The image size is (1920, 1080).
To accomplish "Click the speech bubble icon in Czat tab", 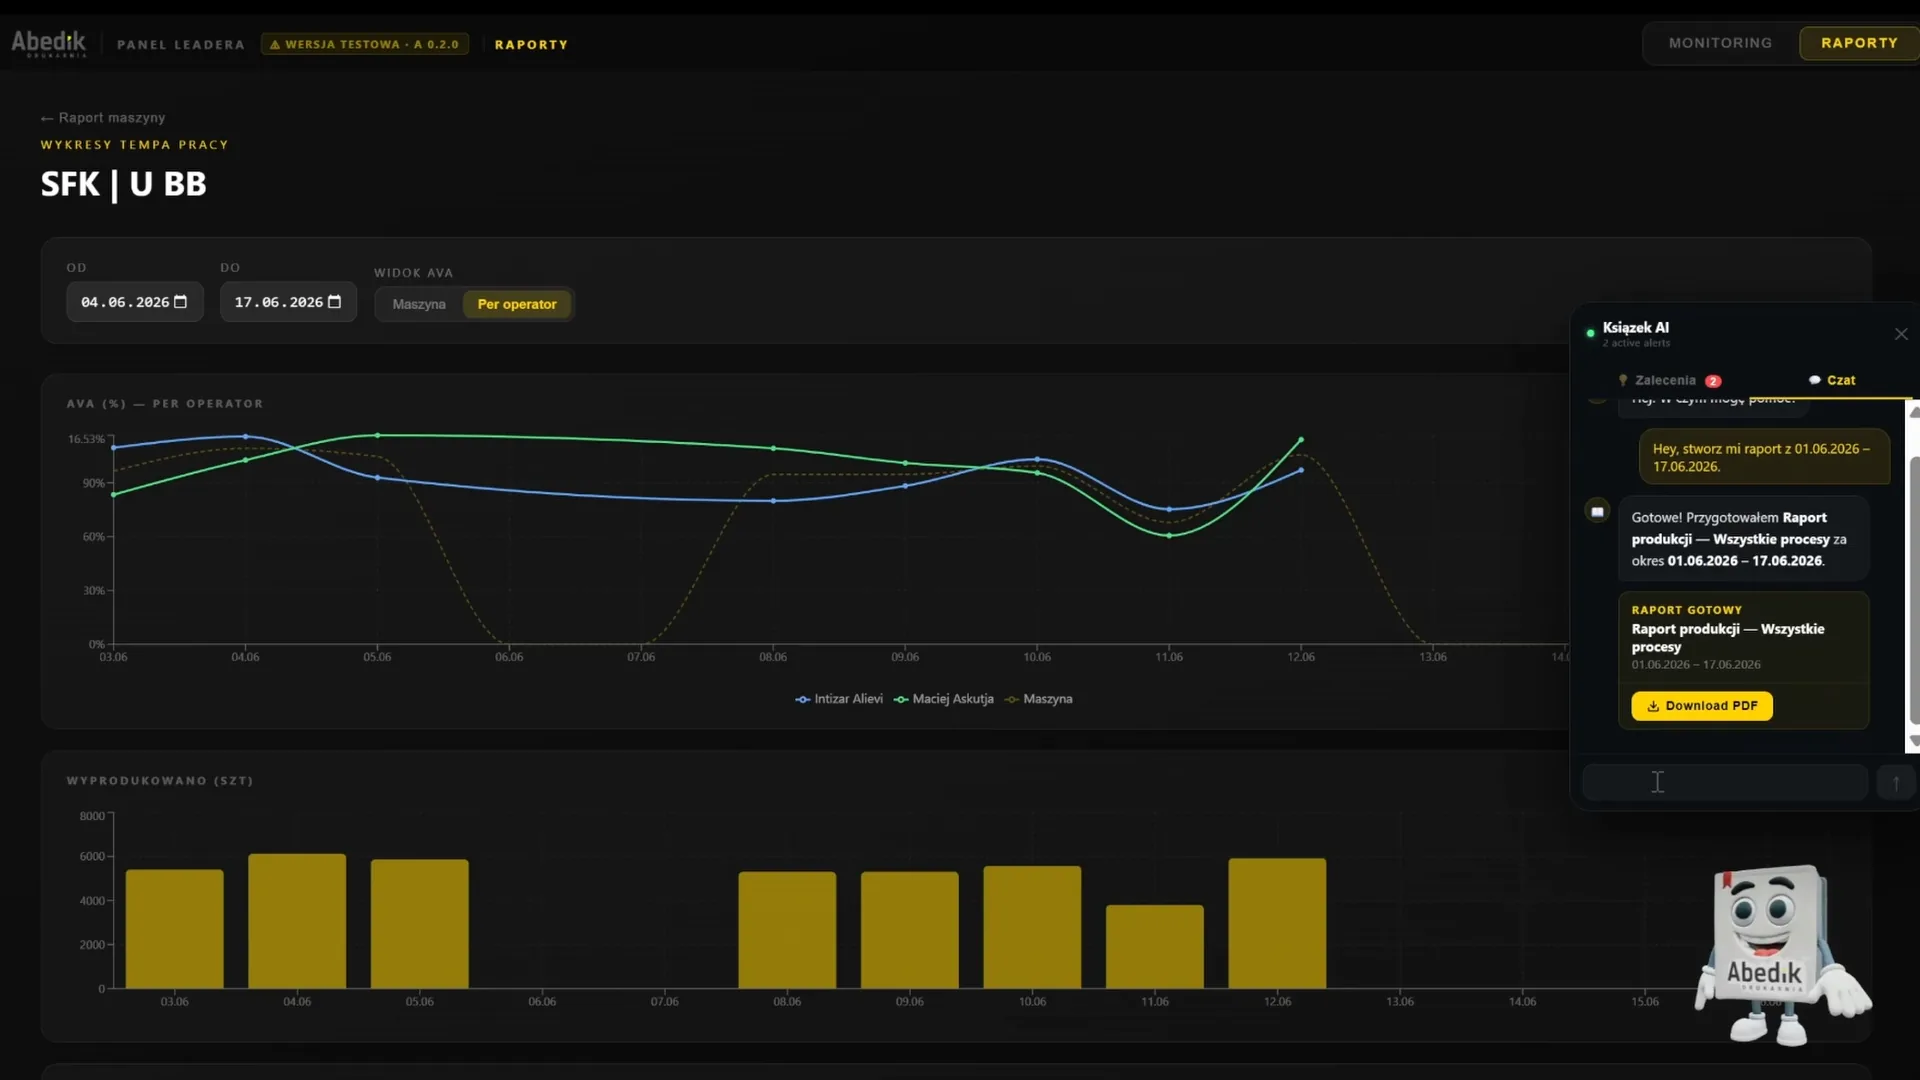I will click(x=1815, y=380).
